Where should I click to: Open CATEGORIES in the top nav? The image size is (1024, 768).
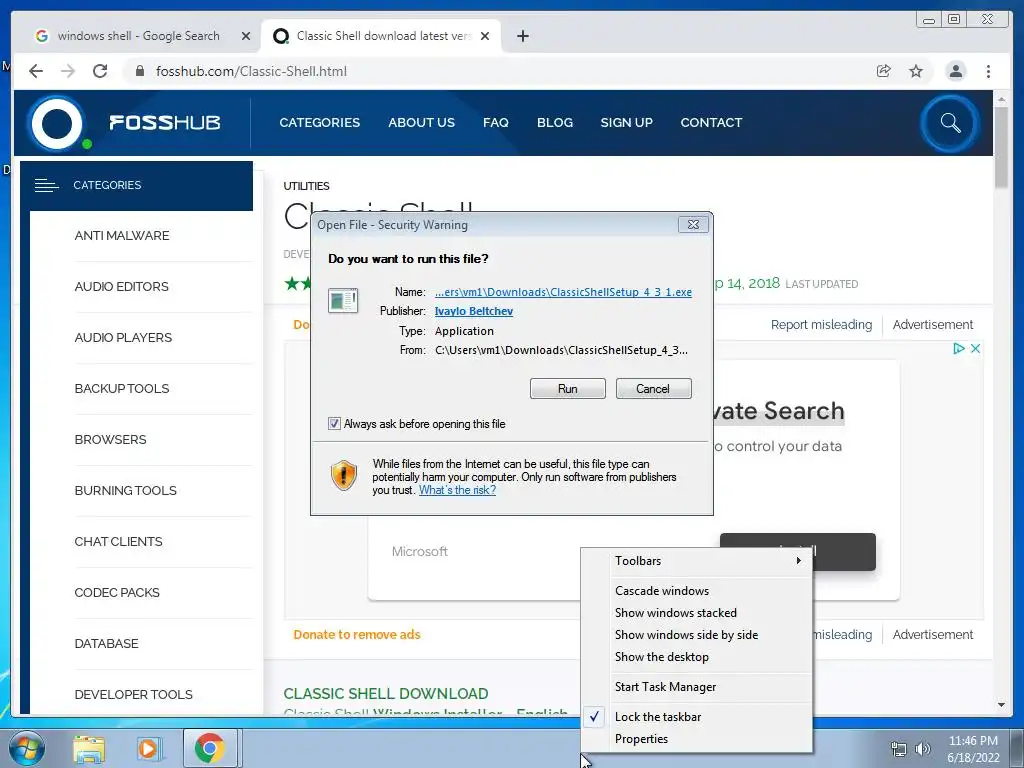319,123
